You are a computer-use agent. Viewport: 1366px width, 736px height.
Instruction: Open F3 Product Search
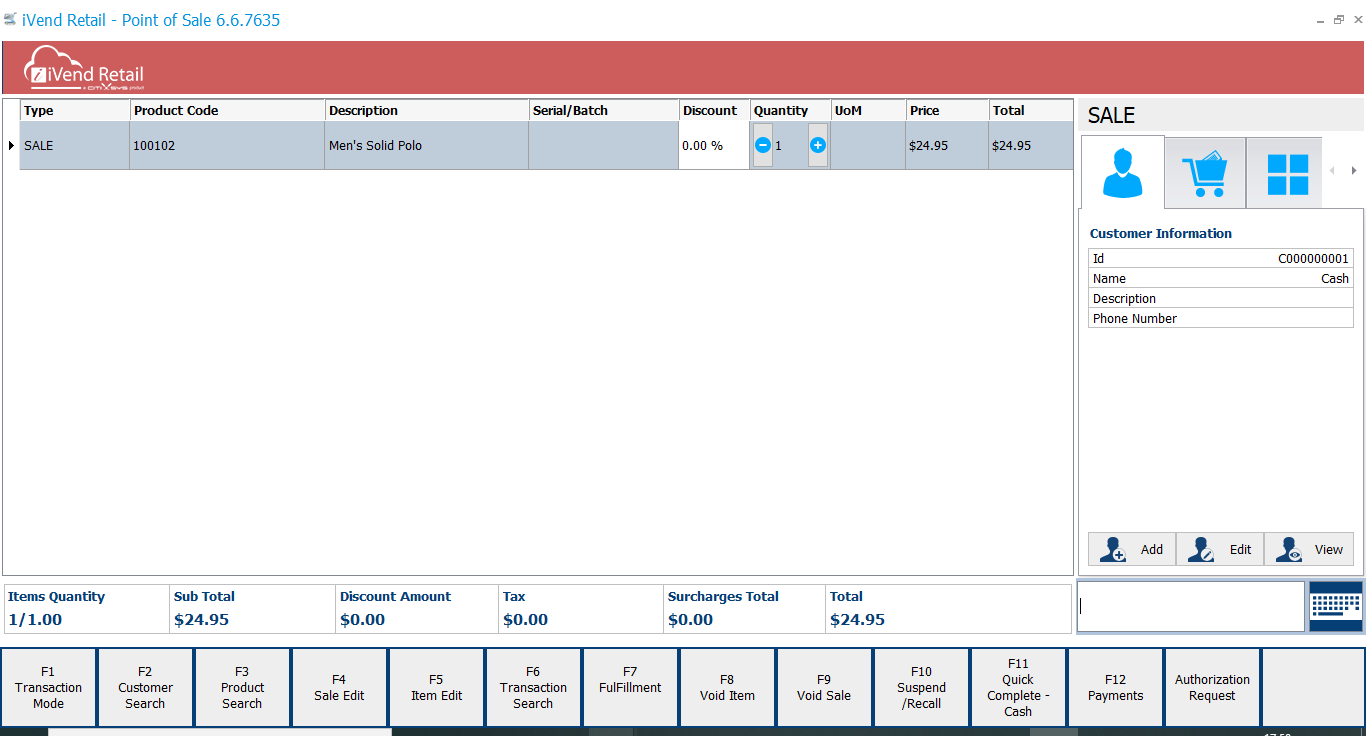tap(243, 688)
